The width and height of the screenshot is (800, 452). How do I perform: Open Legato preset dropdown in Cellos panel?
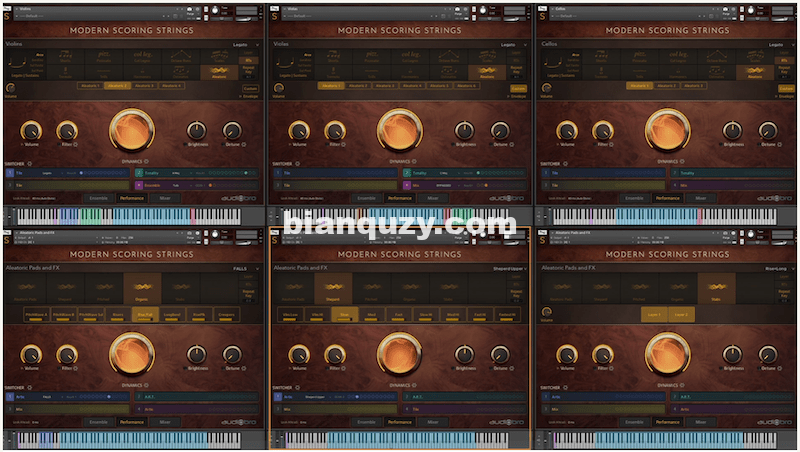pos(782,44)
